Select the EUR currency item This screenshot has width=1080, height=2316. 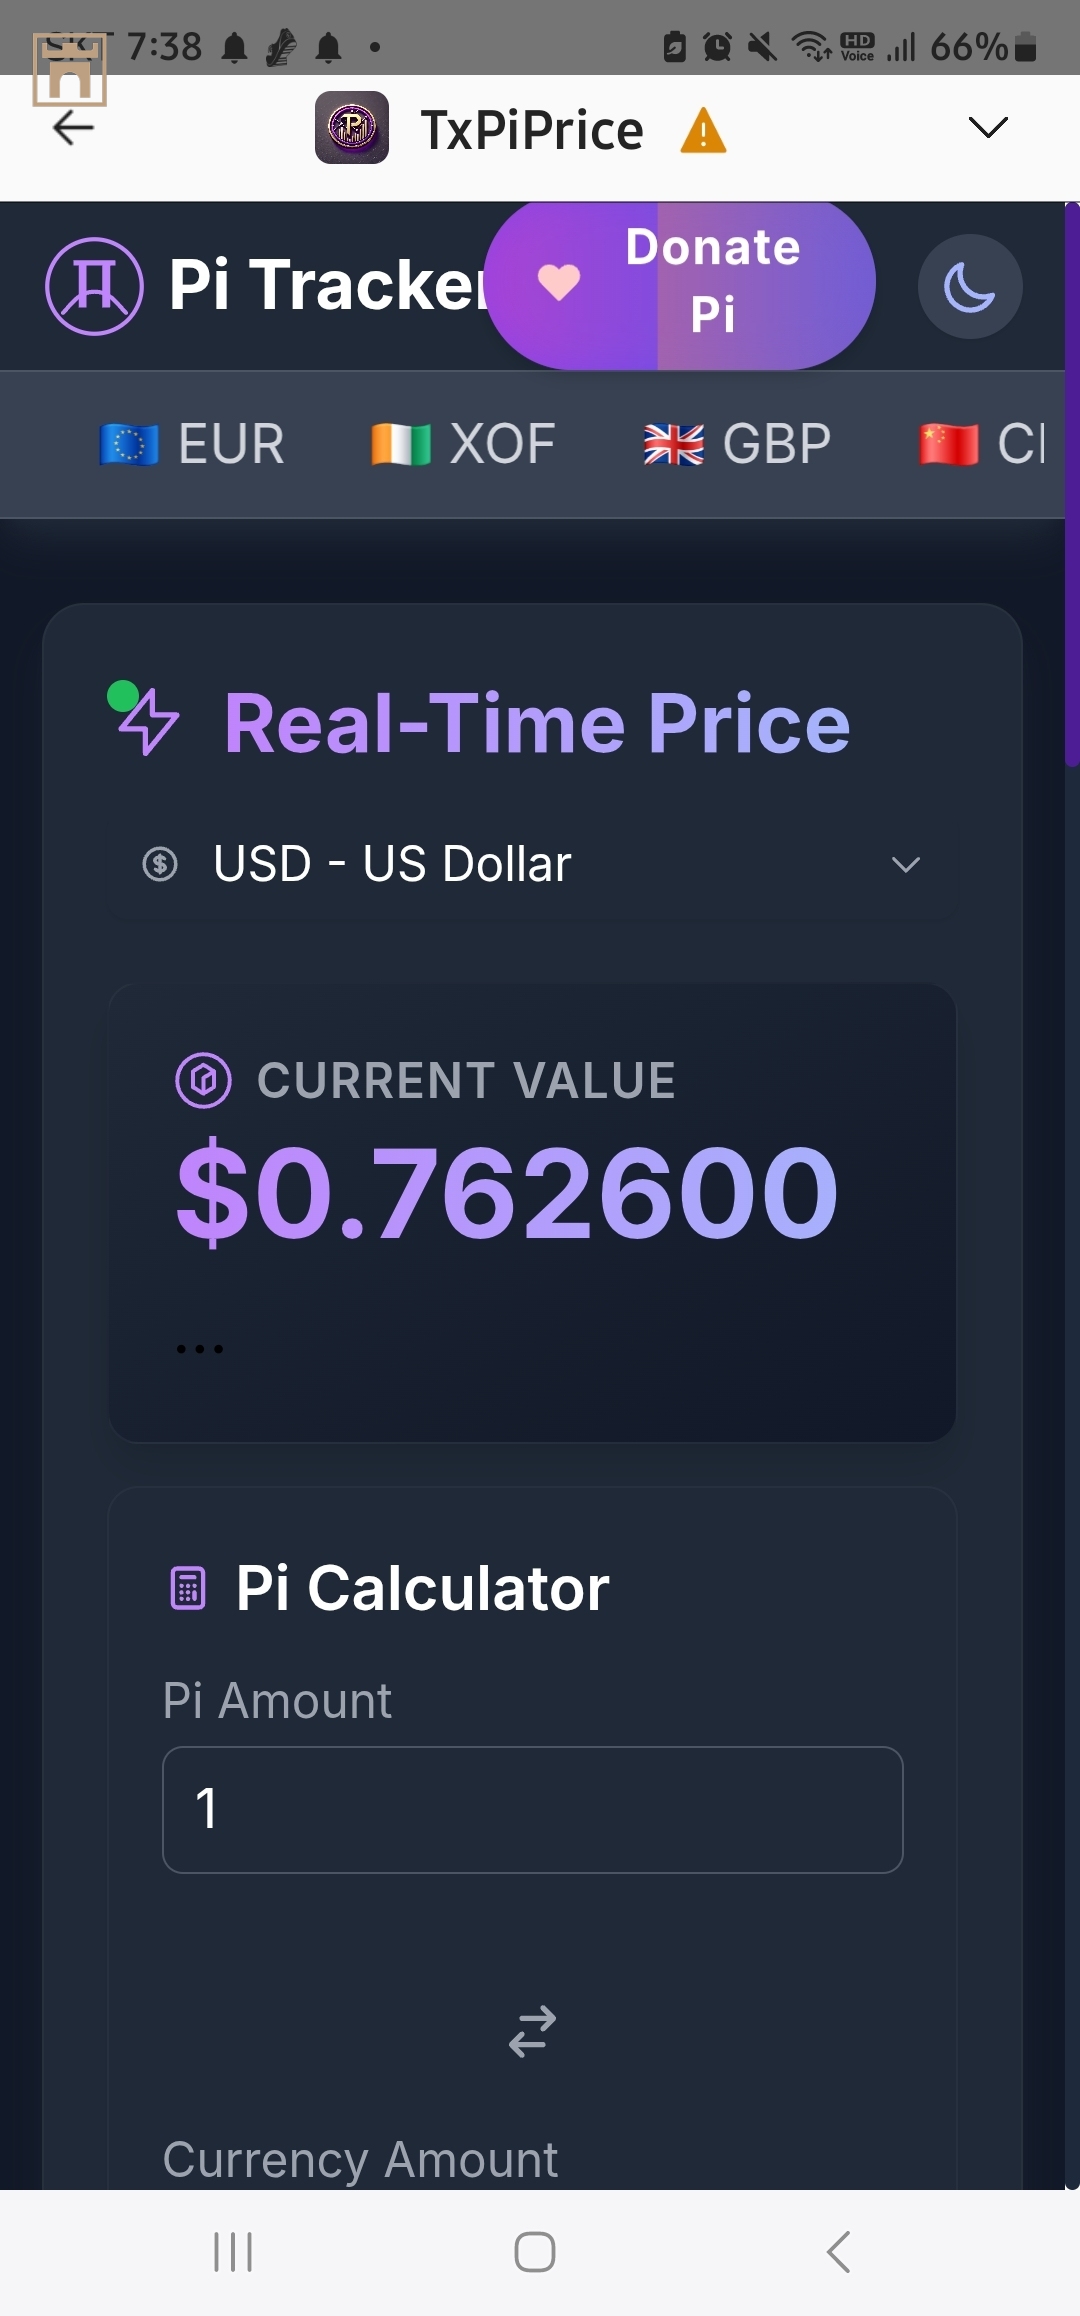click(192, 444)
